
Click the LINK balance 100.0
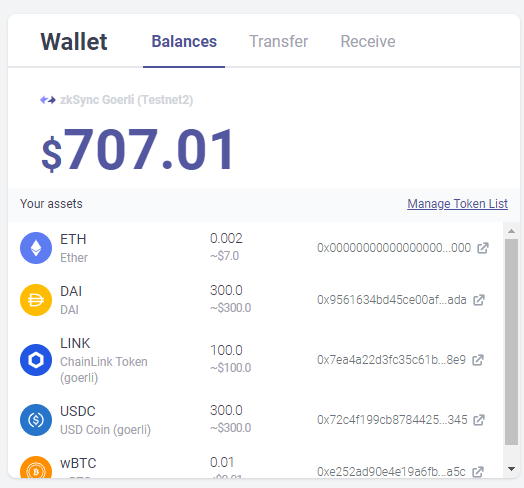226,350
